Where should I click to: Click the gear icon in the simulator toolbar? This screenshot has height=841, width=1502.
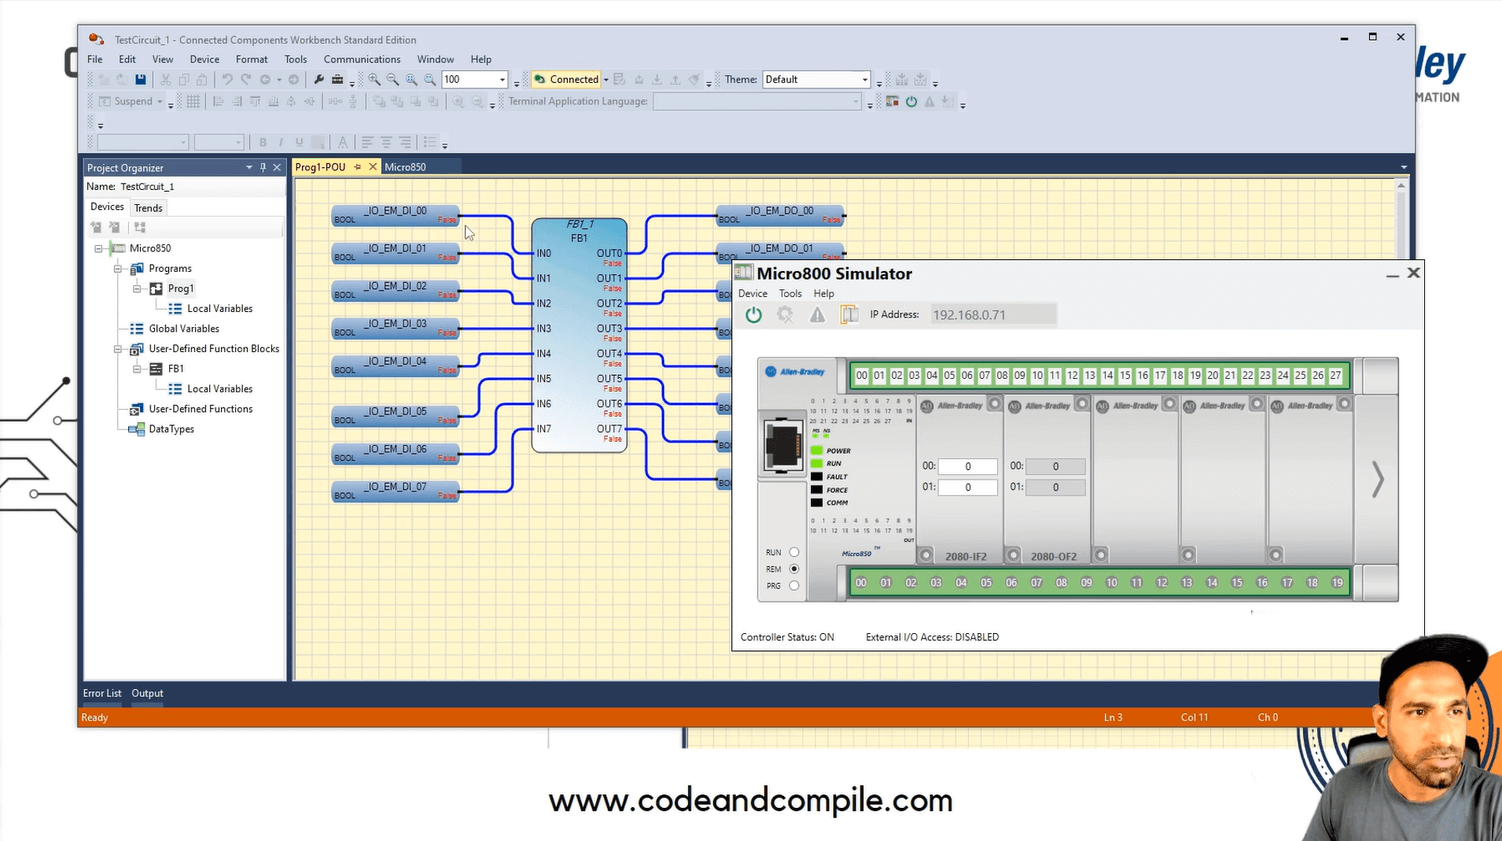click(x=785, y=314)
